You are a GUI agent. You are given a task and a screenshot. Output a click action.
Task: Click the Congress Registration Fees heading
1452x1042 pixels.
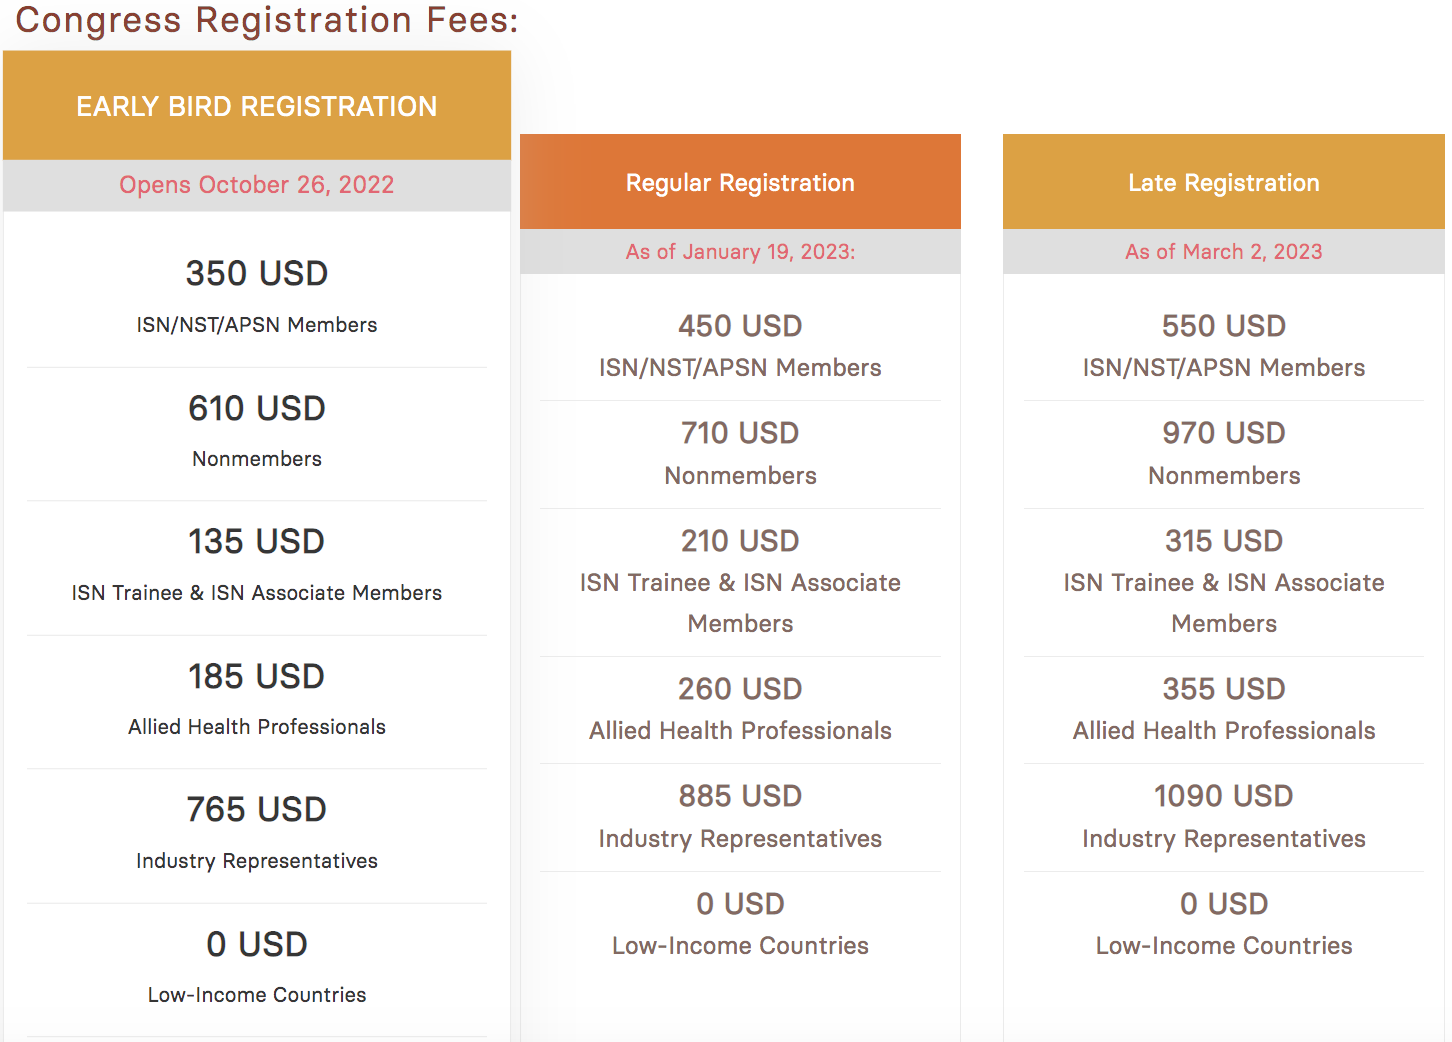point(267,20)
